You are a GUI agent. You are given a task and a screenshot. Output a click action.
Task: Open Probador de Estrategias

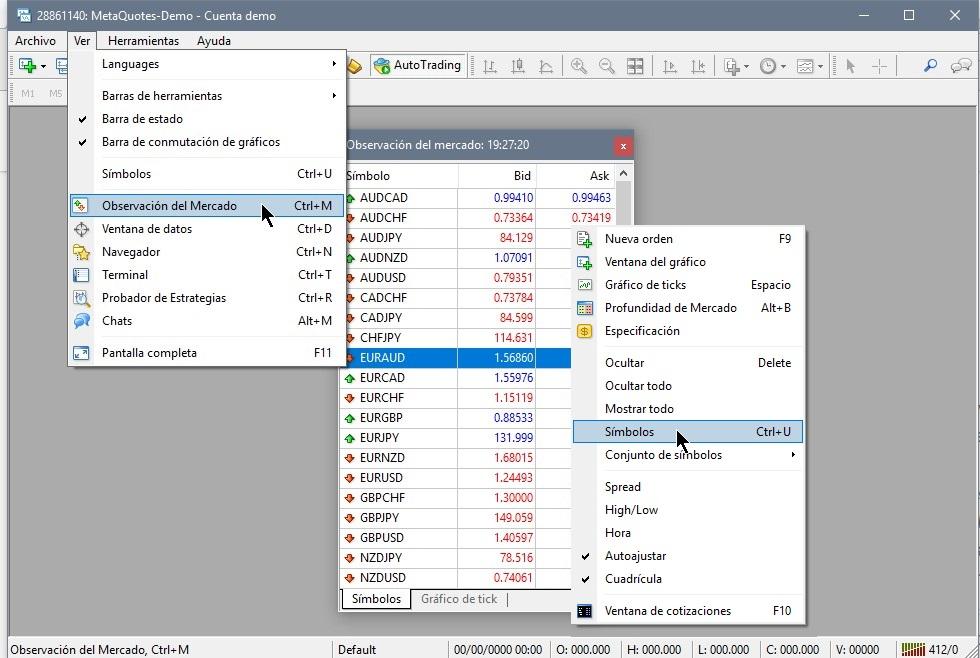coord(207,298)
